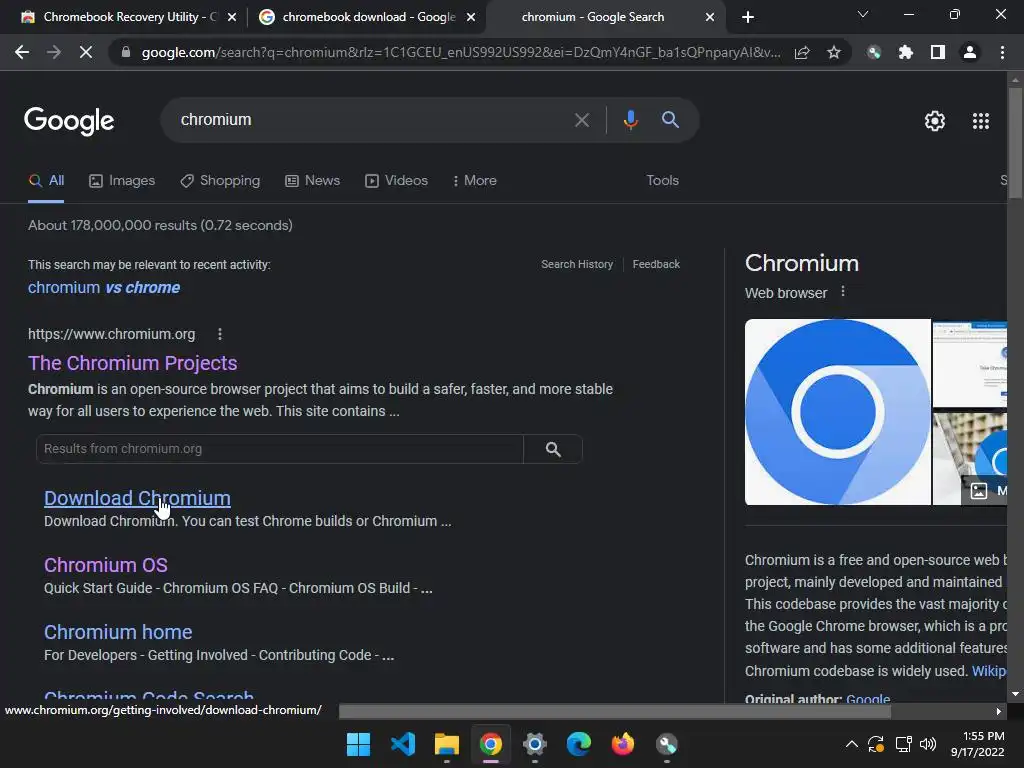Show hidden system tray icons
The width and height of the screenshot is (1024, 768).
[852, 744]
